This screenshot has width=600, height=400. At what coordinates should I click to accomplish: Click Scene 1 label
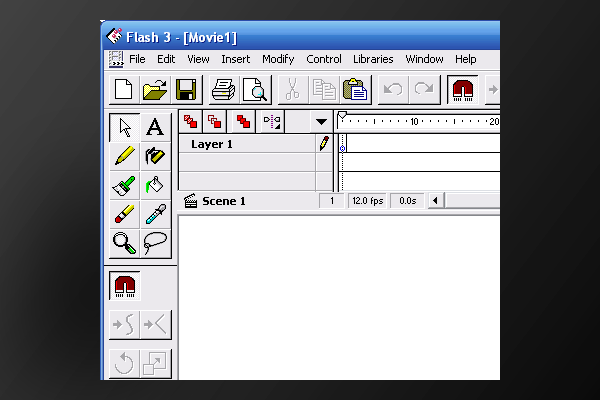pos(223,201)
